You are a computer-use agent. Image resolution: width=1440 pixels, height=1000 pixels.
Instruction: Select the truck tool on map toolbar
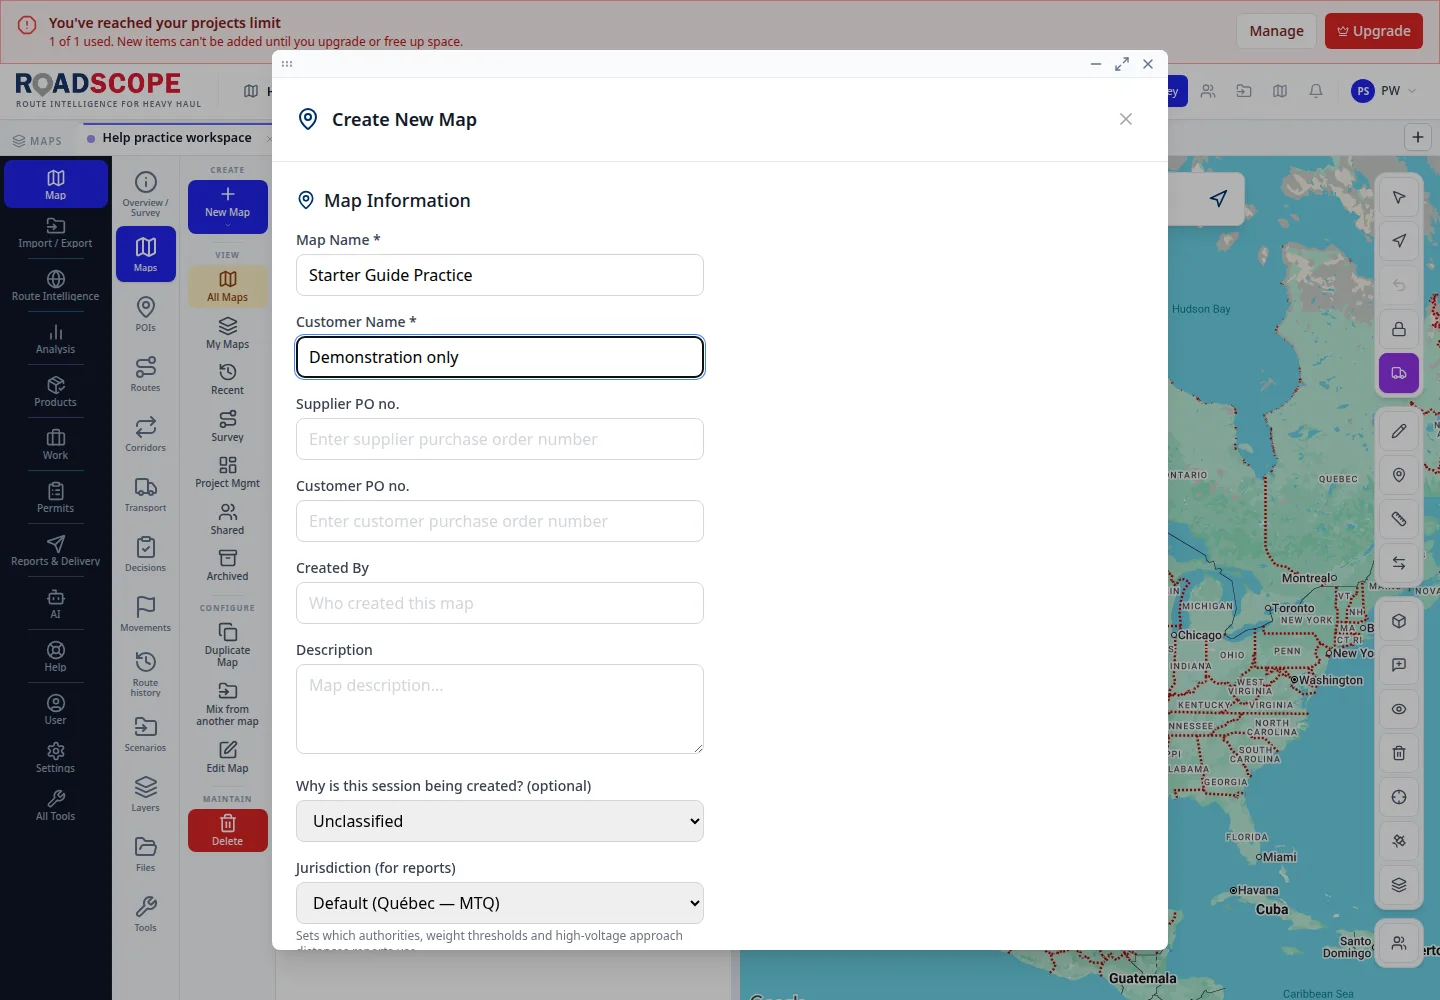point(1399,373)
